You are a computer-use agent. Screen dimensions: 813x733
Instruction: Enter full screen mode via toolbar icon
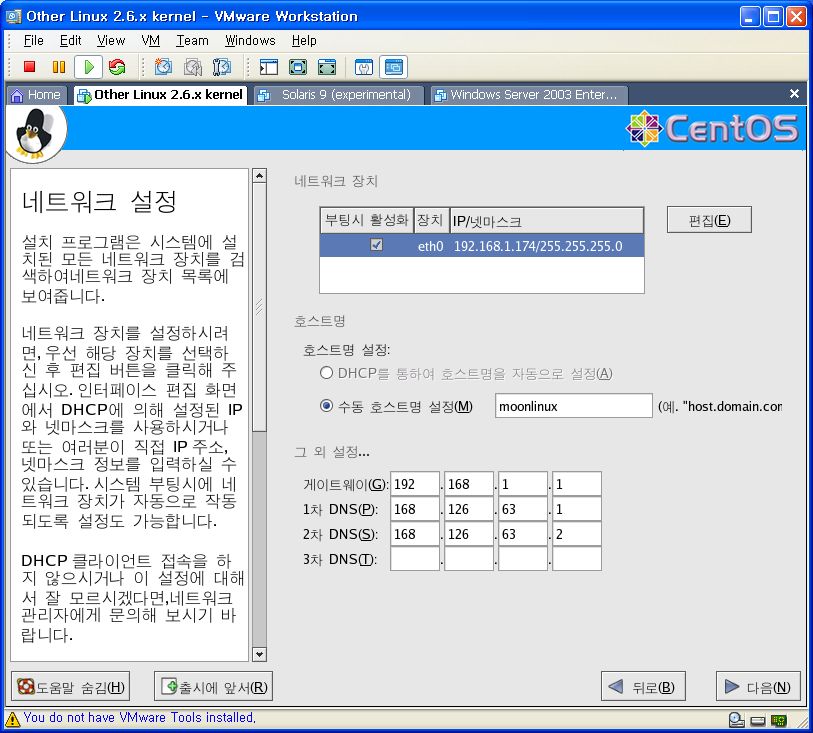point(297,67)
